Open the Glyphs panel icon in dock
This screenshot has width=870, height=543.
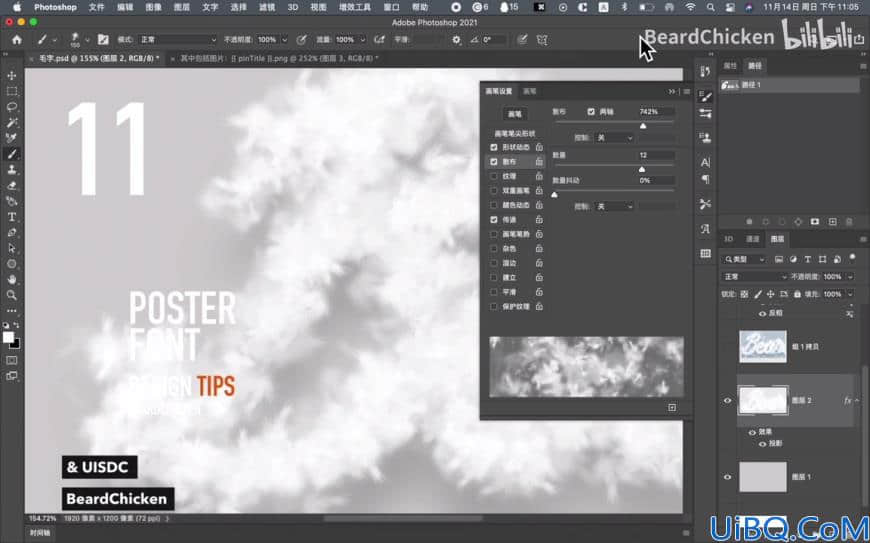tap(705, 229)
